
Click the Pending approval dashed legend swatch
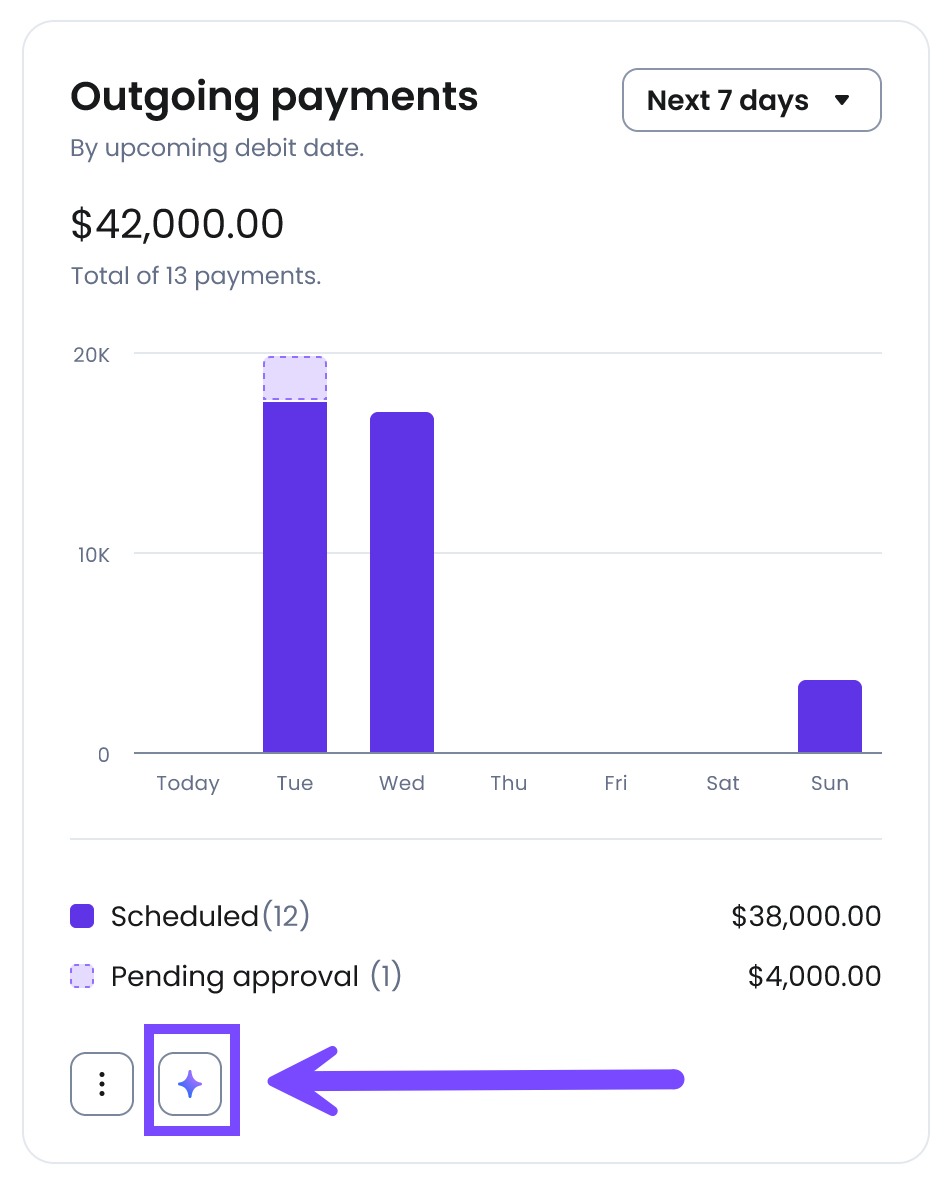pyautogui.click(x=82, y=976)
